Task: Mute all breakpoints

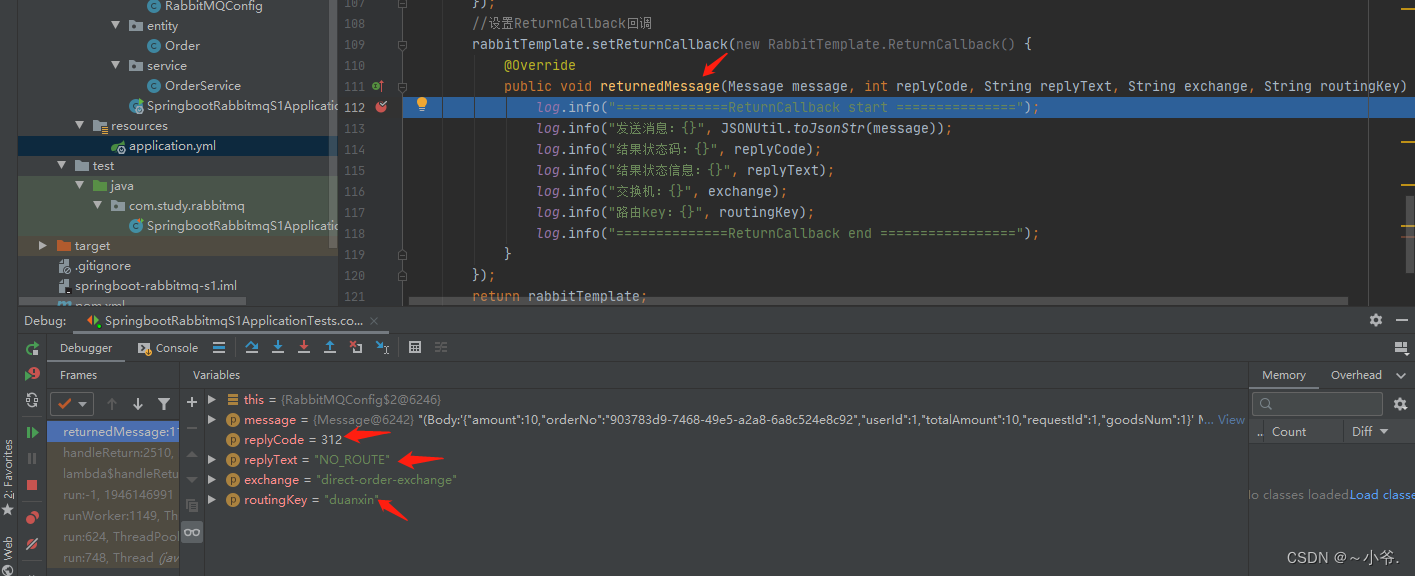Action: 33,544
